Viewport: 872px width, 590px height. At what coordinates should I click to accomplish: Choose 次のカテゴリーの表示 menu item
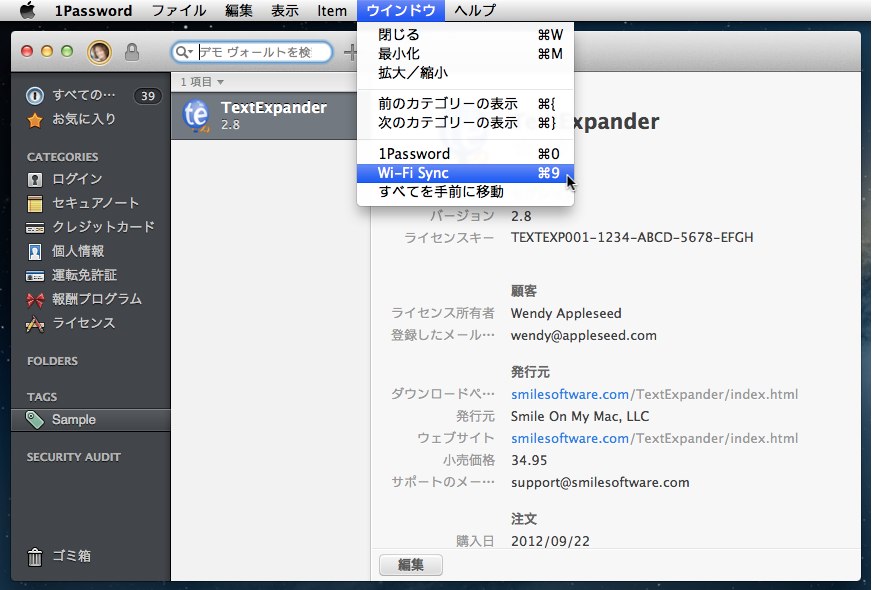point(465,123)
